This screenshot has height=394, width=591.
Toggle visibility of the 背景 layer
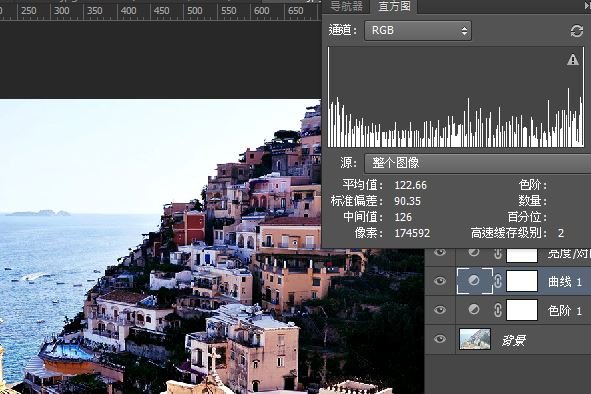[440, 339]
